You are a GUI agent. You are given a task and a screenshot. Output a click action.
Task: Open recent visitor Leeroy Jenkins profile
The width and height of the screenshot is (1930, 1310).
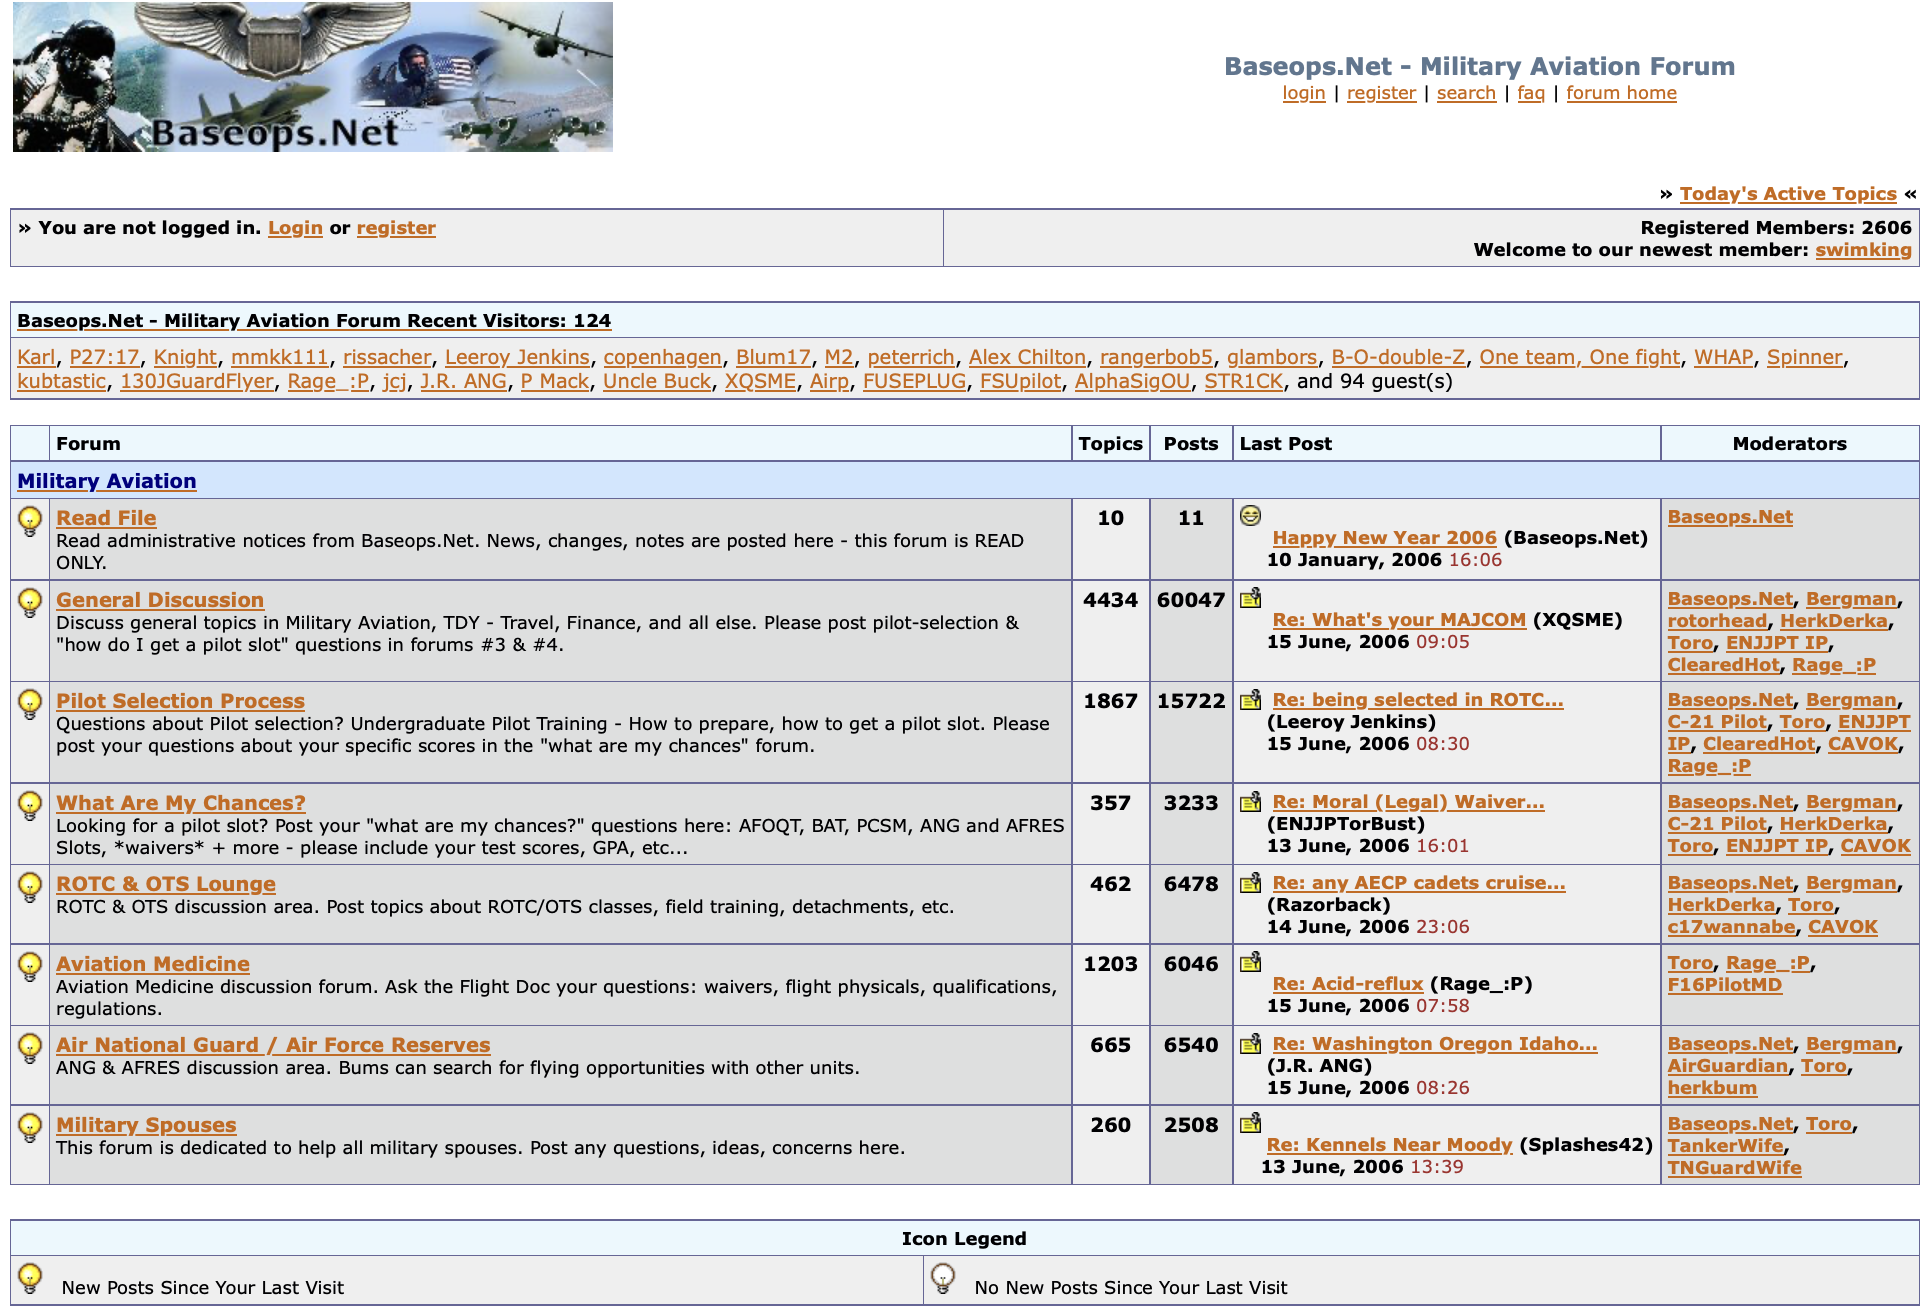(x=517, y=357)
